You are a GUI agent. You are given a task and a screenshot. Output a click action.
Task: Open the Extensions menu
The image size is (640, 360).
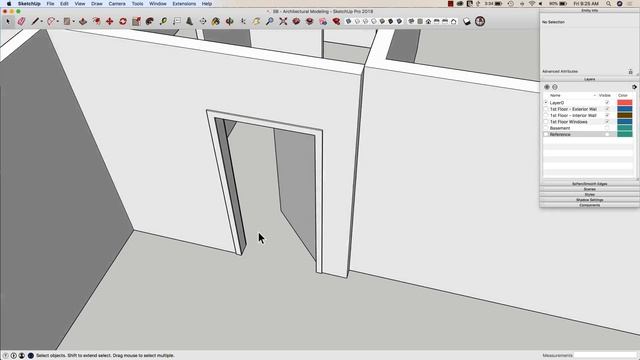pos(184,4)
